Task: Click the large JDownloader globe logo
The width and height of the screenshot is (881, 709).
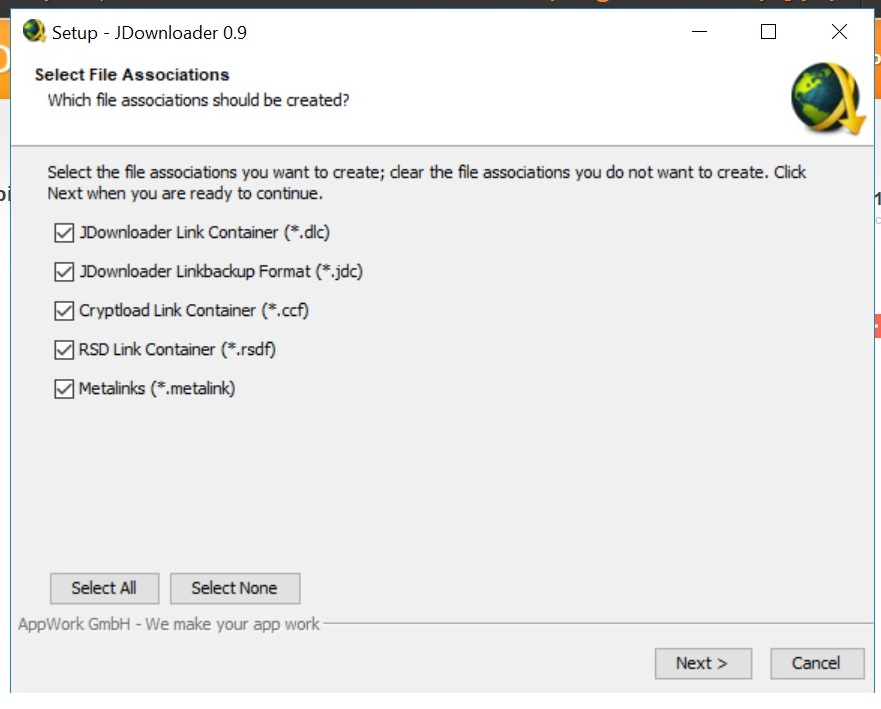Action: pyautogui.click(x=828, y=98)
